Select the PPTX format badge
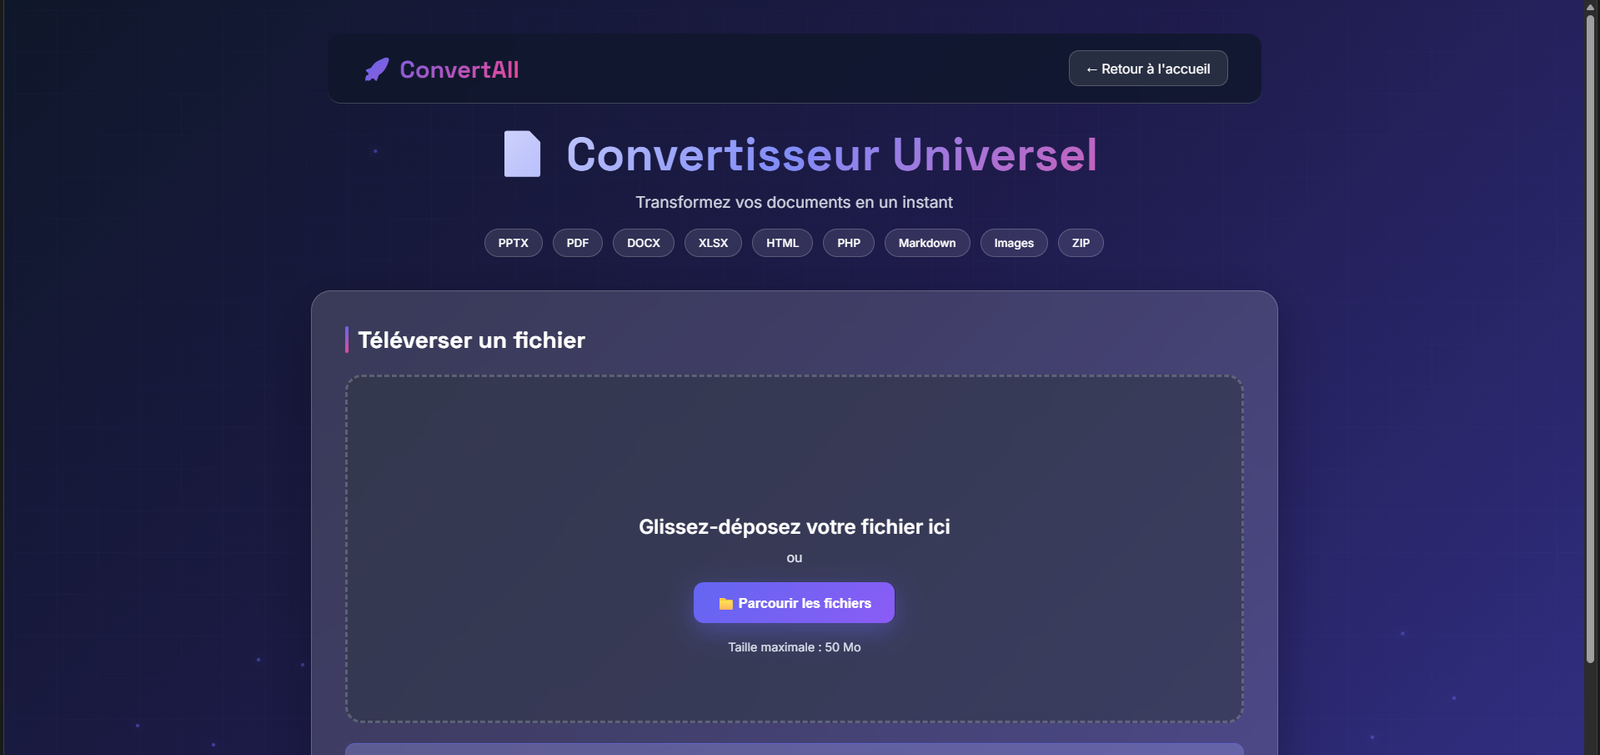 (x=513, y=243)
